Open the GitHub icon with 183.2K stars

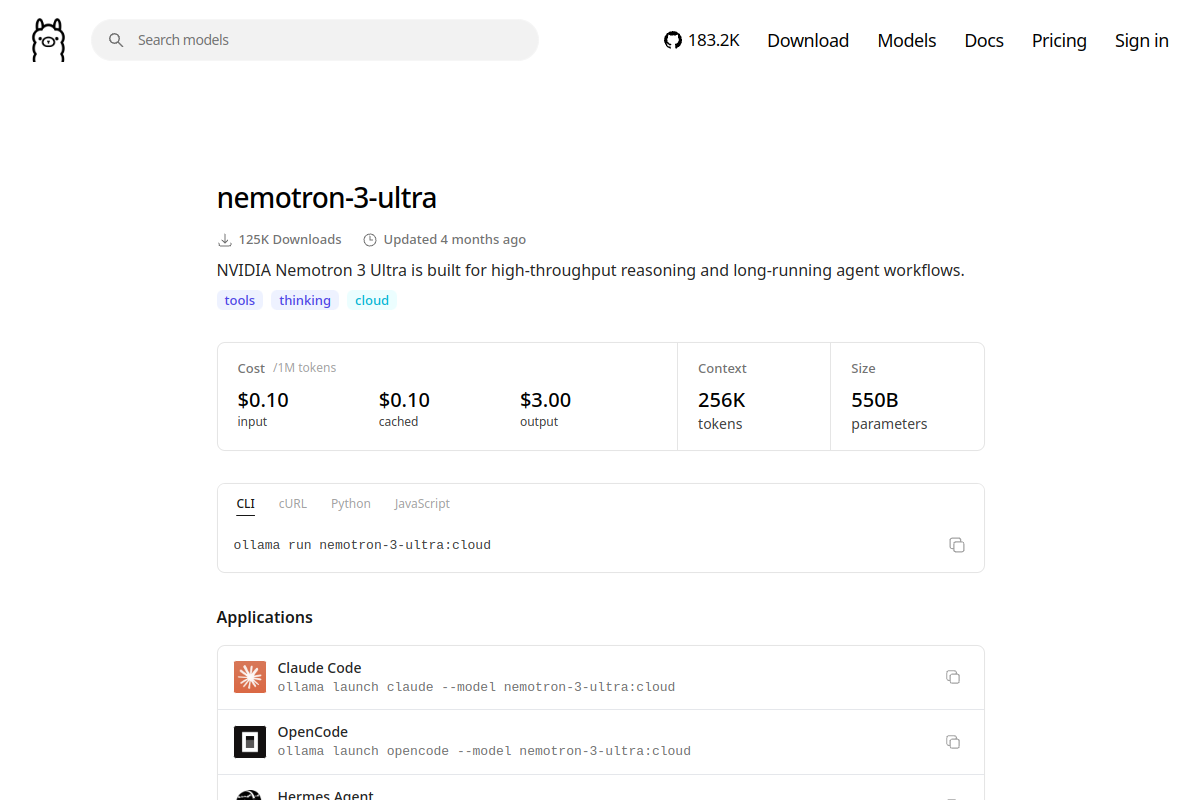[x=673, y=40]
